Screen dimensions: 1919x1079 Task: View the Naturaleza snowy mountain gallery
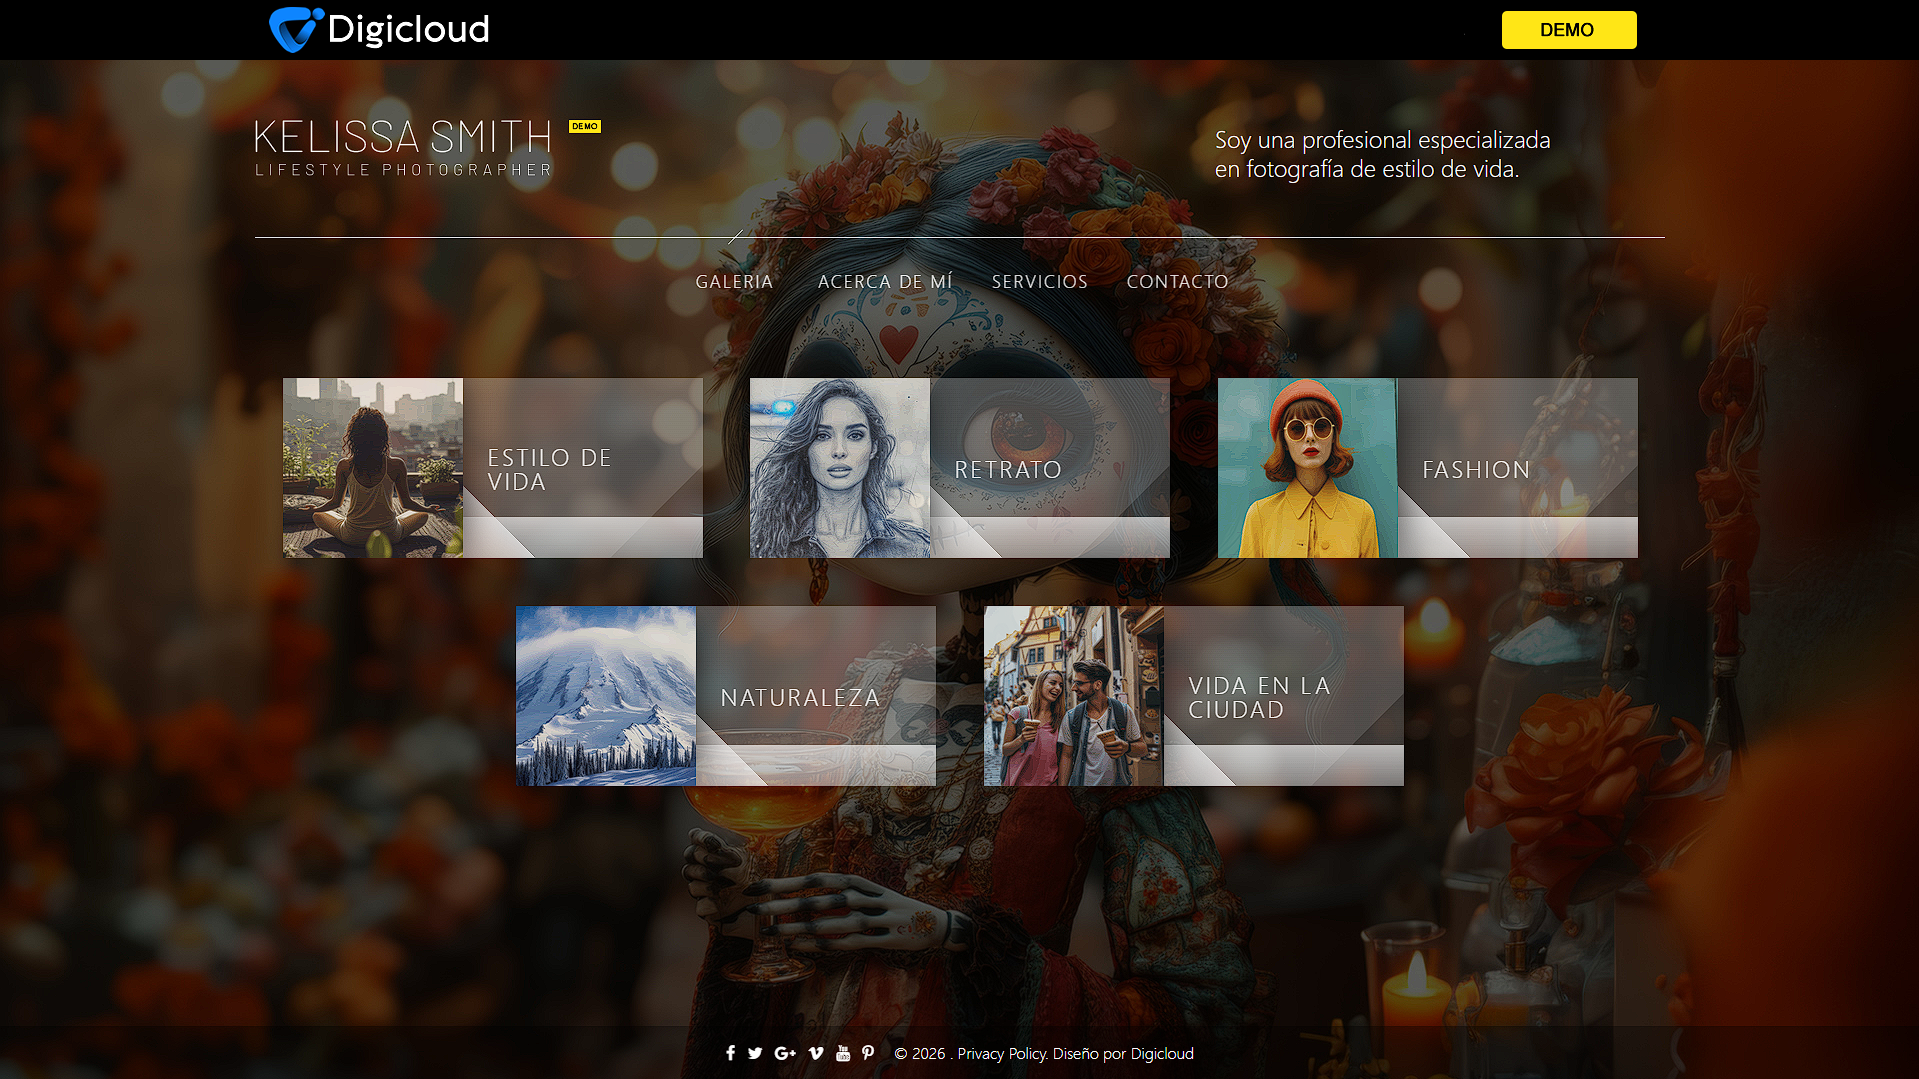coord(606,696)
